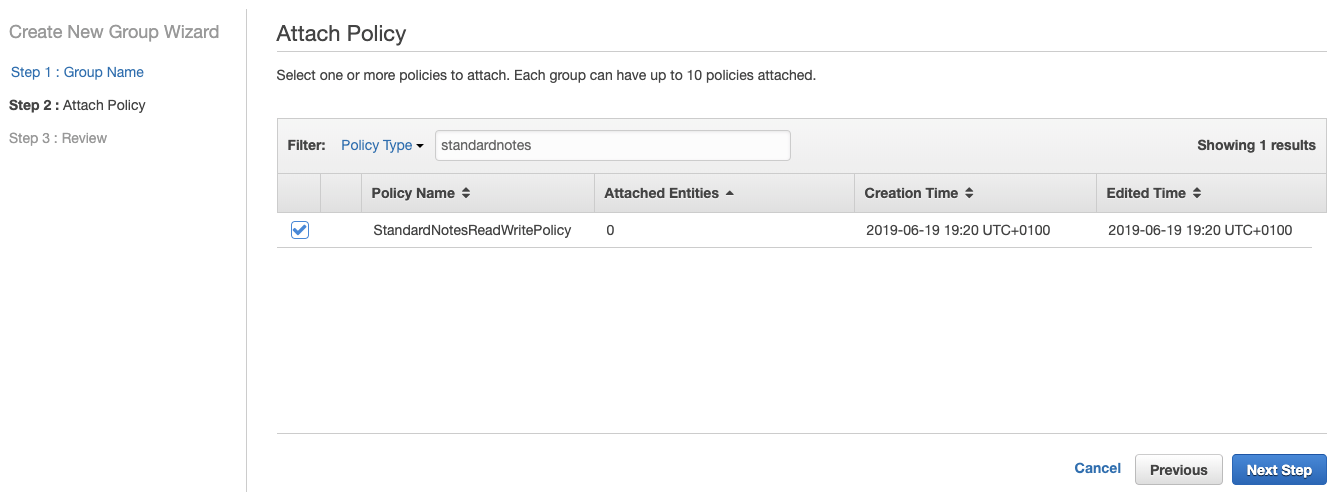Click the Attached Entities value 0
Screen dimensions: 1342x492
tap(610, 230)
